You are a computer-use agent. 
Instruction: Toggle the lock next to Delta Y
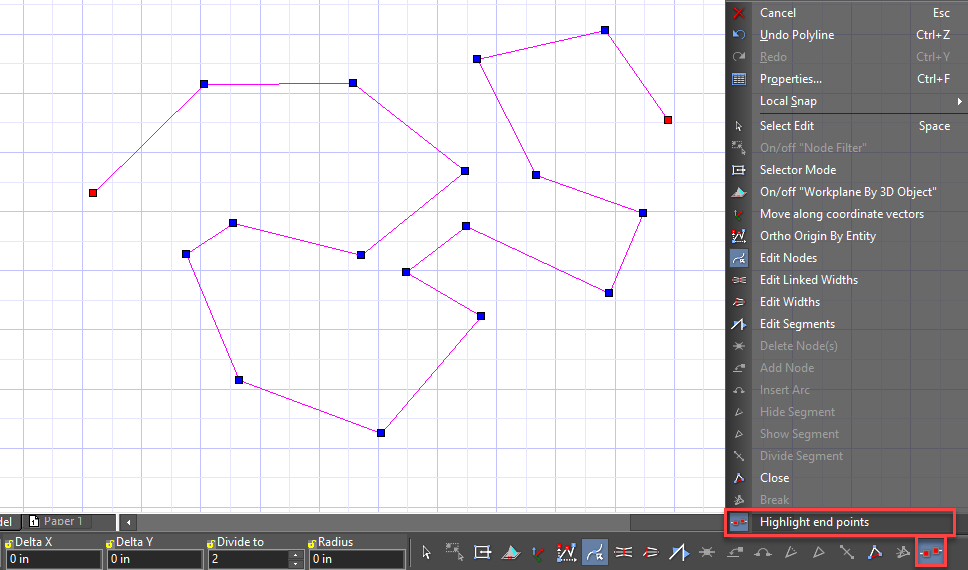110,544
